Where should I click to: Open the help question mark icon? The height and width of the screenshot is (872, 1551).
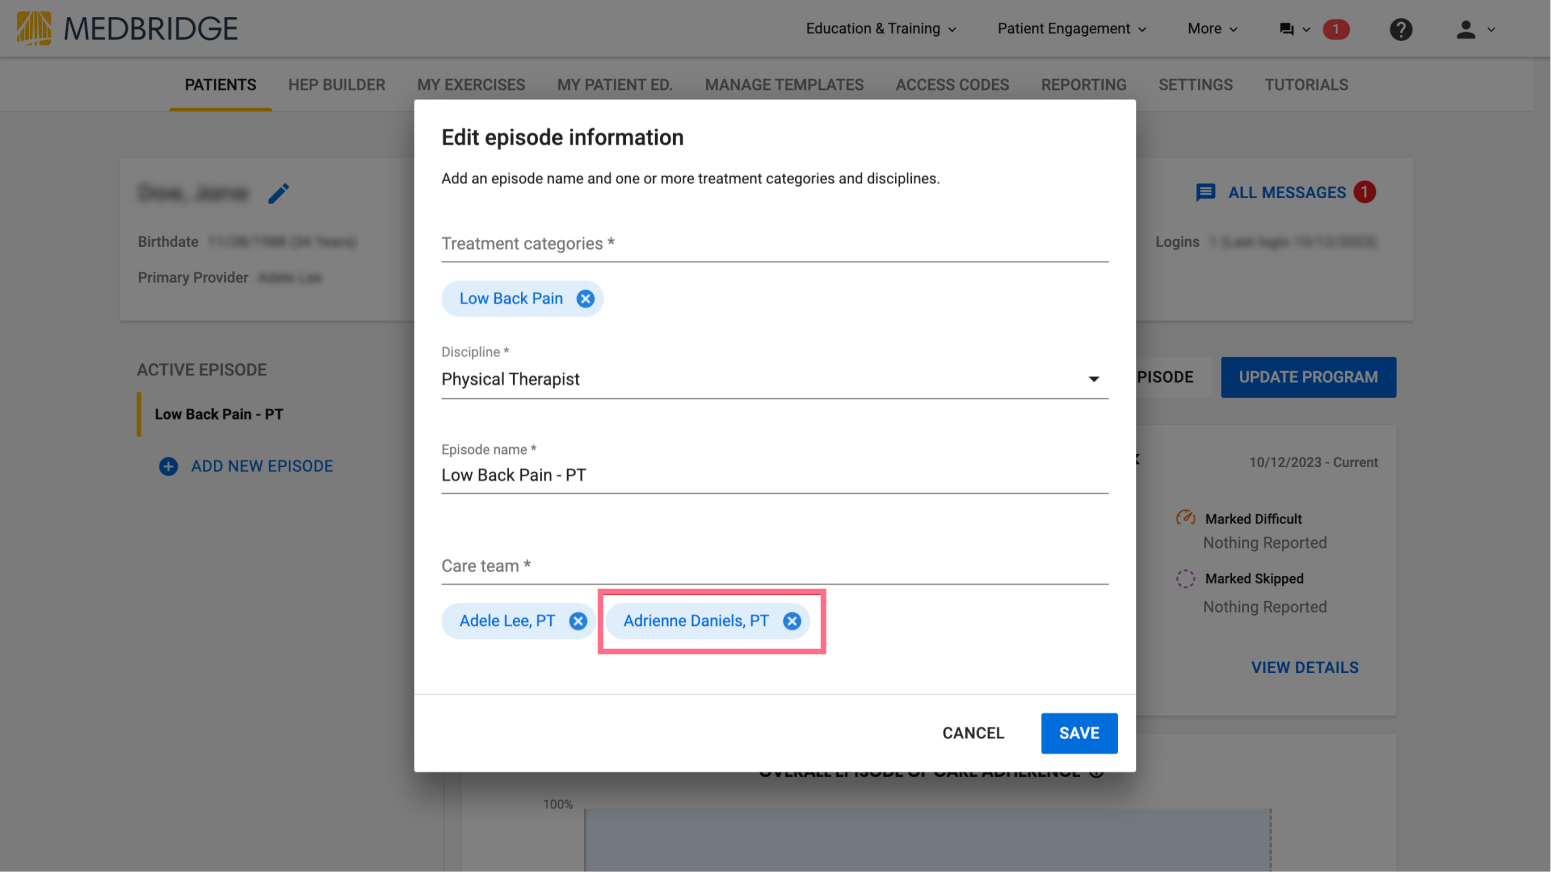click(1401, 29)
